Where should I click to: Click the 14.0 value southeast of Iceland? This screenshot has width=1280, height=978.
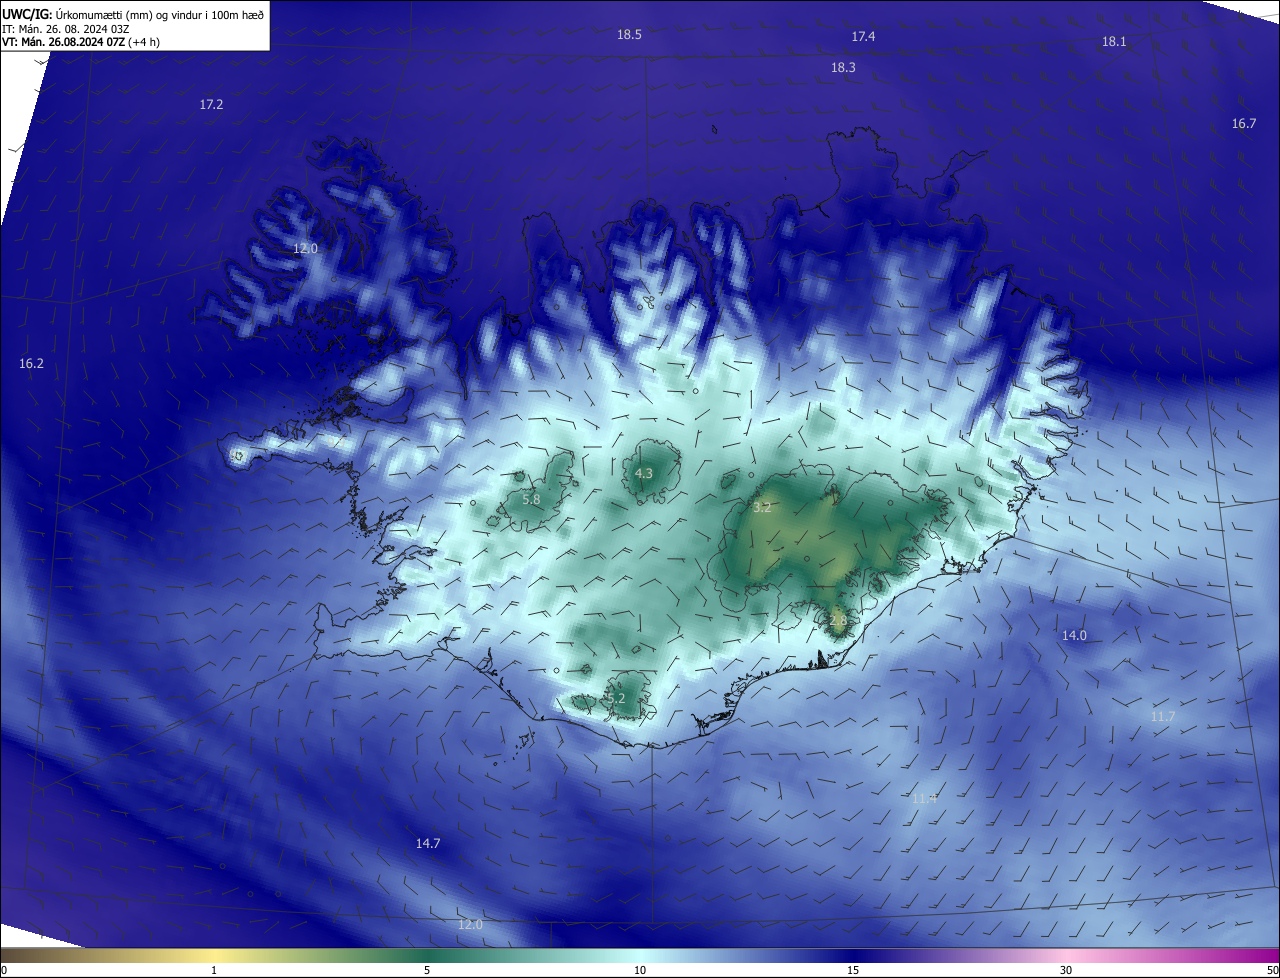pos(1074,636)
